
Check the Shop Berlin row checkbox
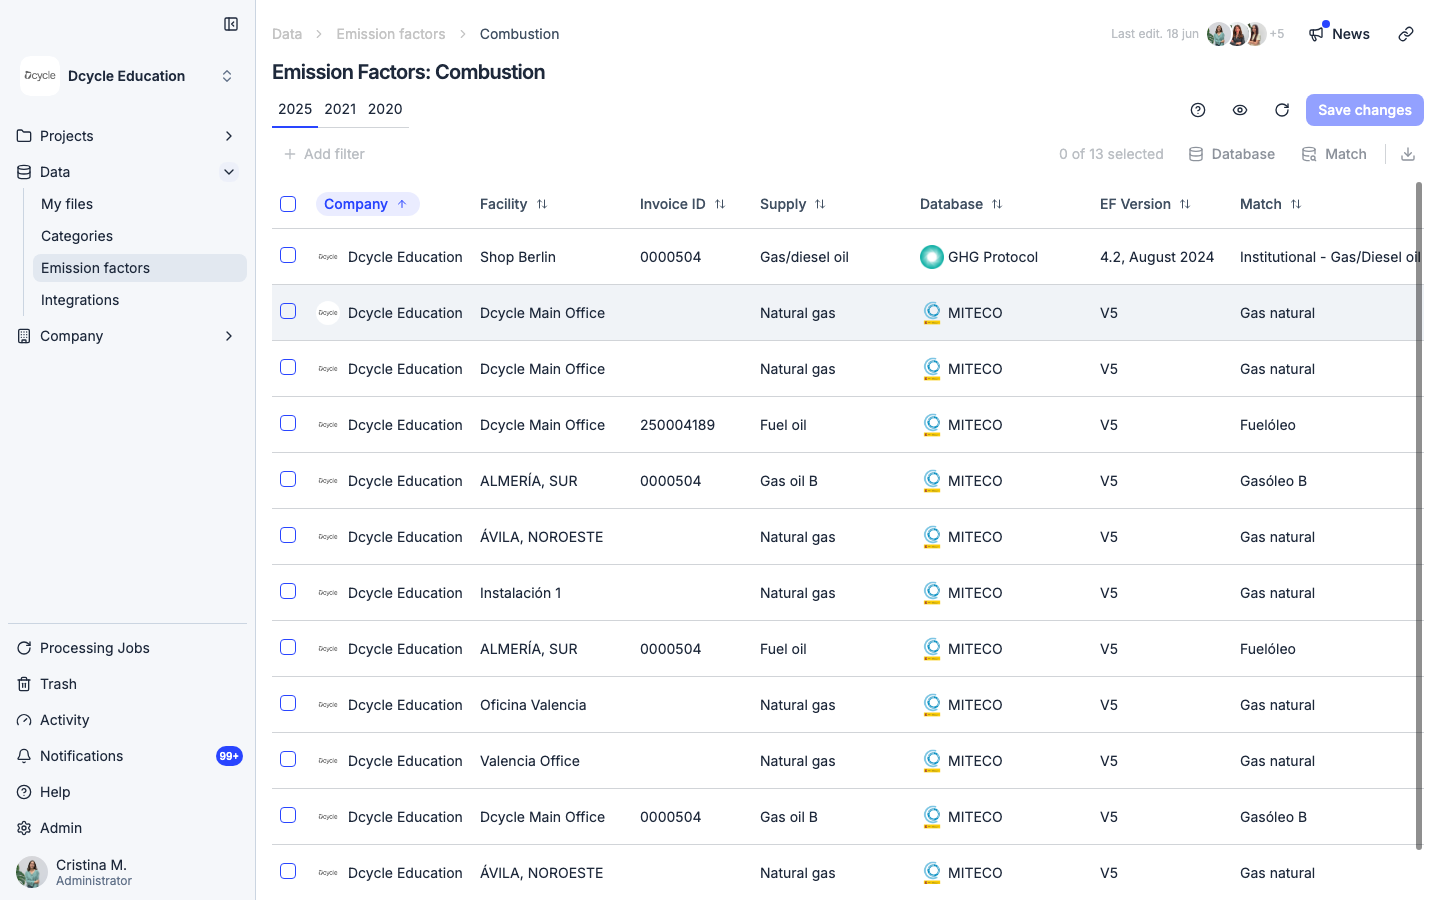point(288,255)
